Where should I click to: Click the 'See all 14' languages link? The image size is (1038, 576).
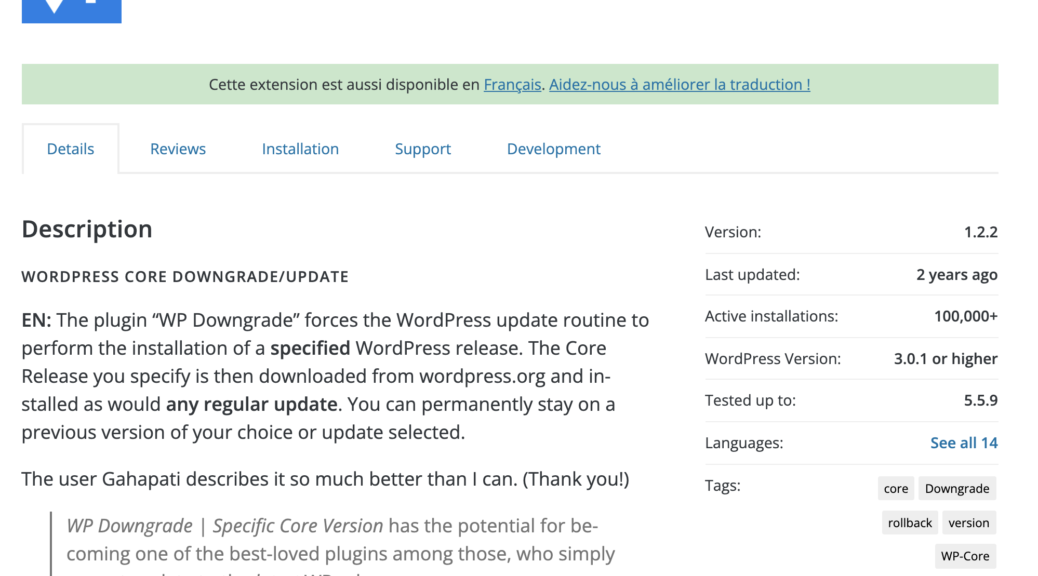pos(964,443)
